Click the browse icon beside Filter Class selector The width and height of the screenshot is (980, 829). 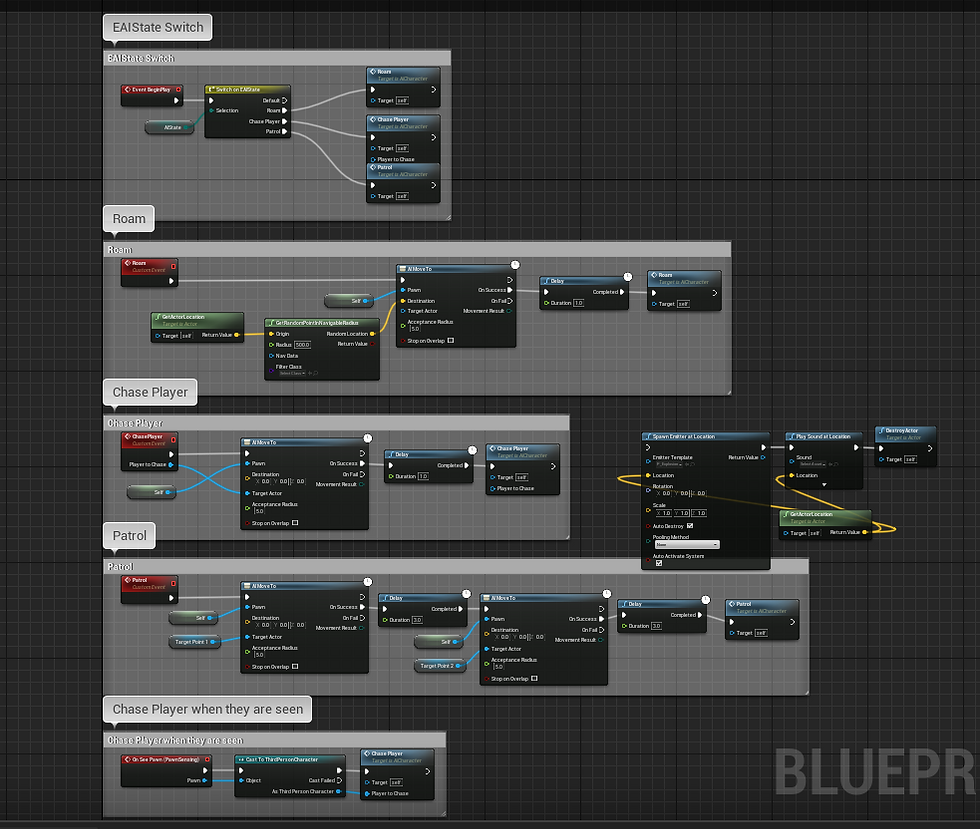[316, 373]
